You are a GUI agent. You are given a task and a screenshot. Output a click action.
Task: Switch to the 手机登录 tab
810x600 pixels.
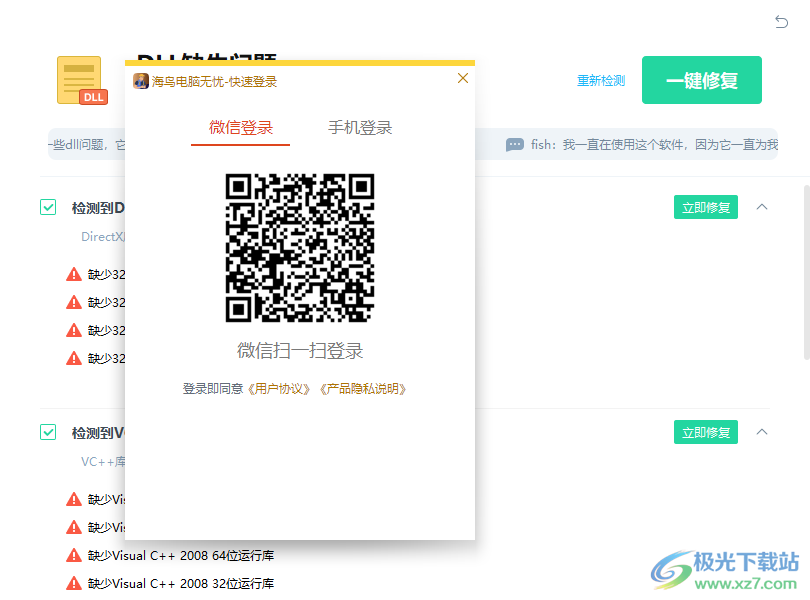(x=360, y=128)
